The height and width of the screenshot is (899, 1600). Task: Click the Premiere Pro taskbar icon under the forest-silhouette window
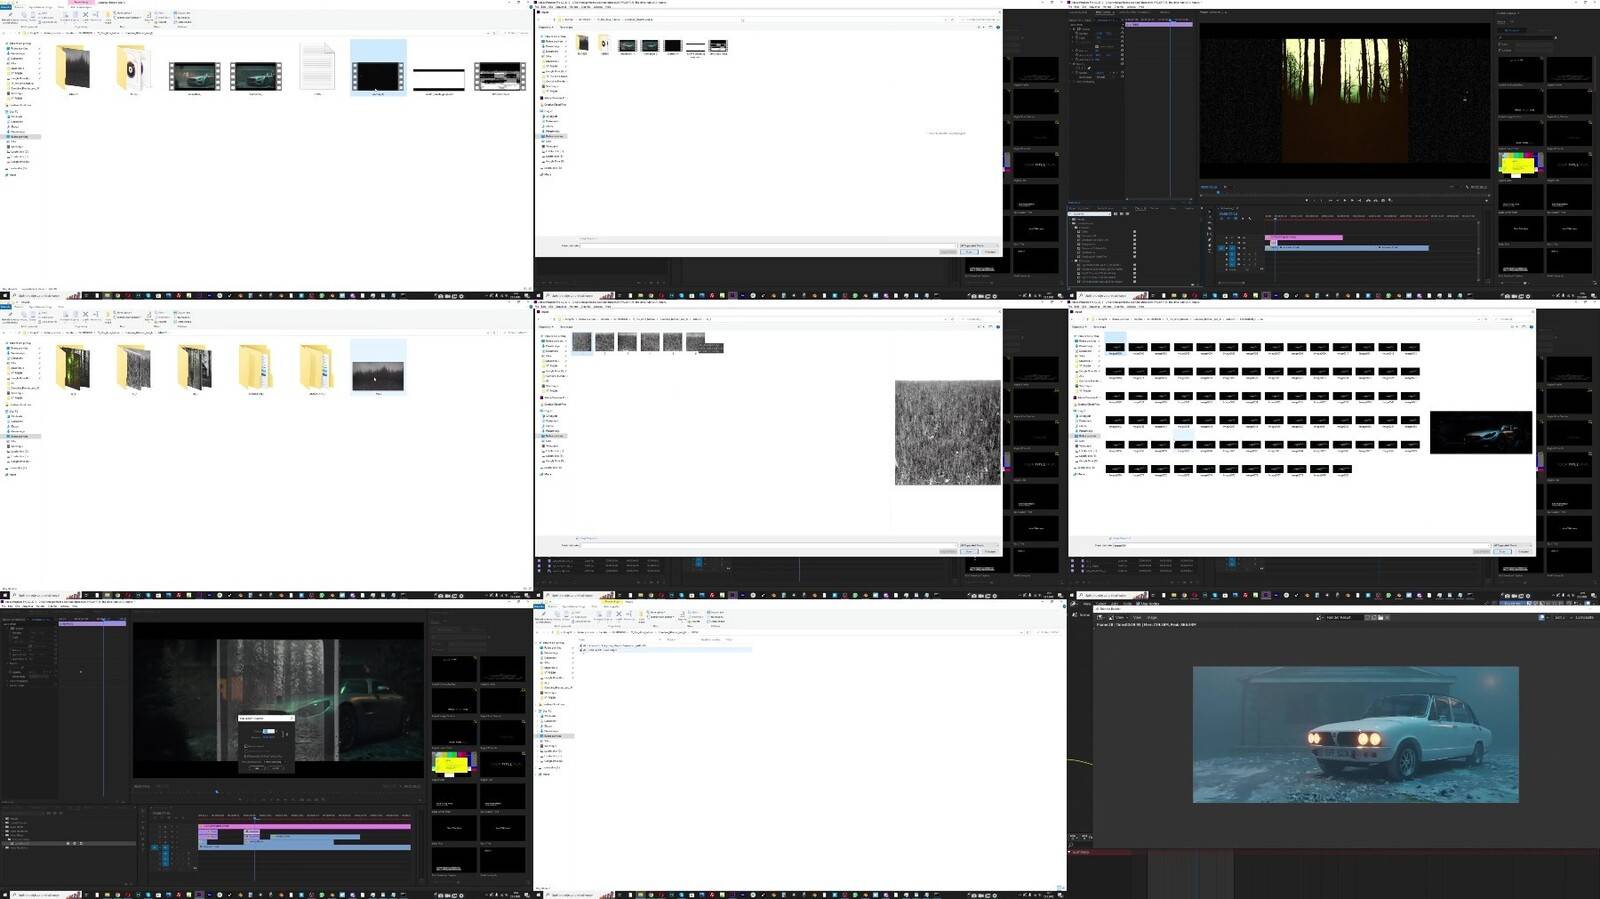point(1265,296)
